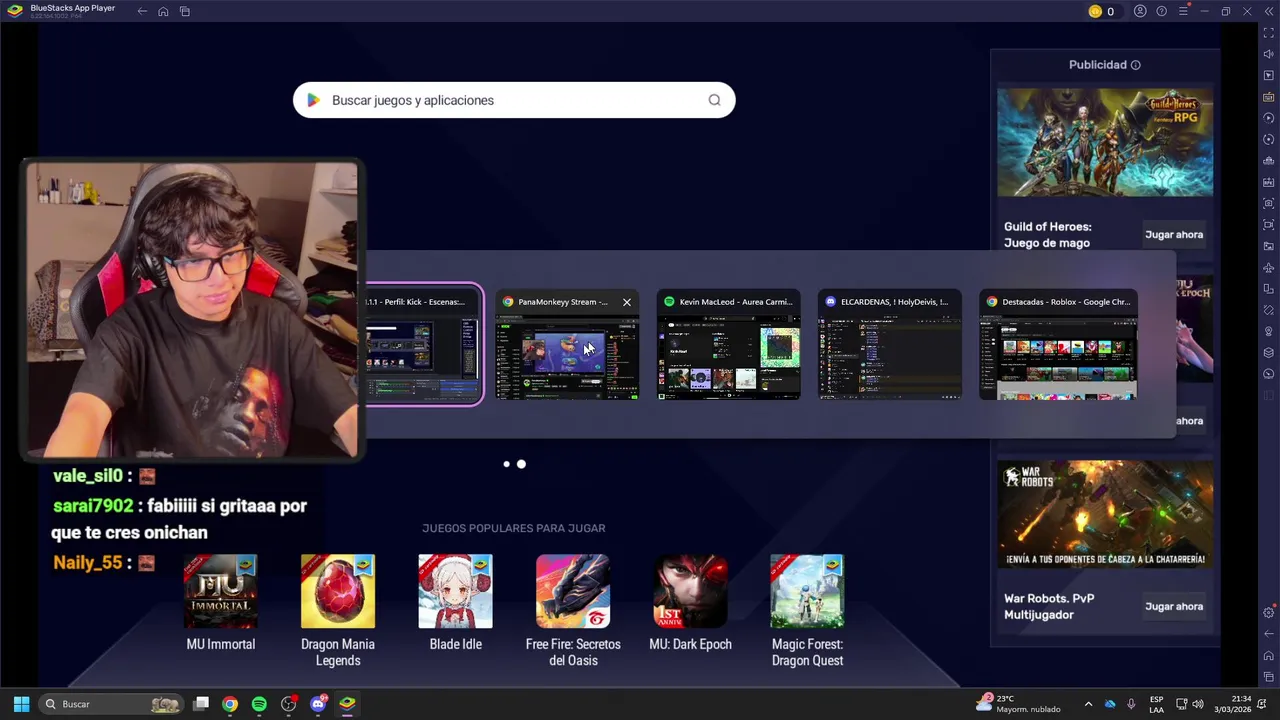Open the multi-instance layers icon
1280x720 pixels.
[1269, 352]
